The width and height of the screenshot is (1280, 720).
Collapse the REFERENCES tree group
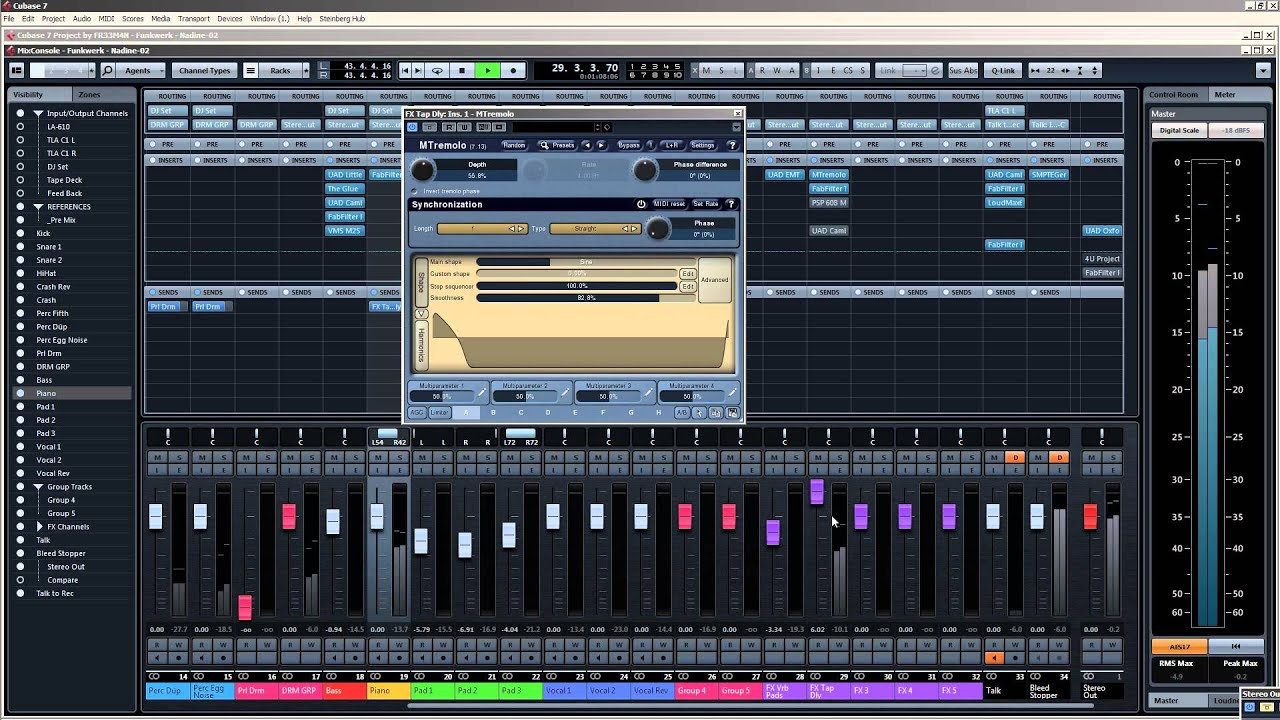coord(38,207)
